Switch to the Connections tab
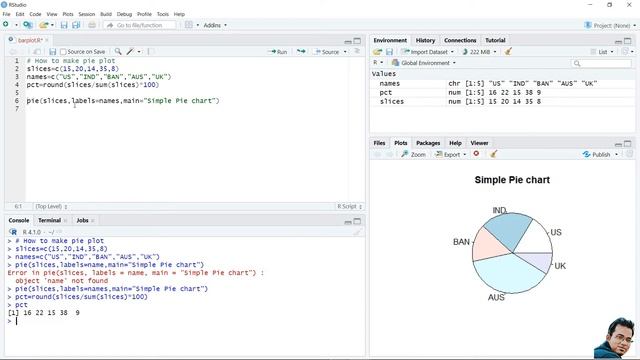640x360 pixels. [460, 40]
